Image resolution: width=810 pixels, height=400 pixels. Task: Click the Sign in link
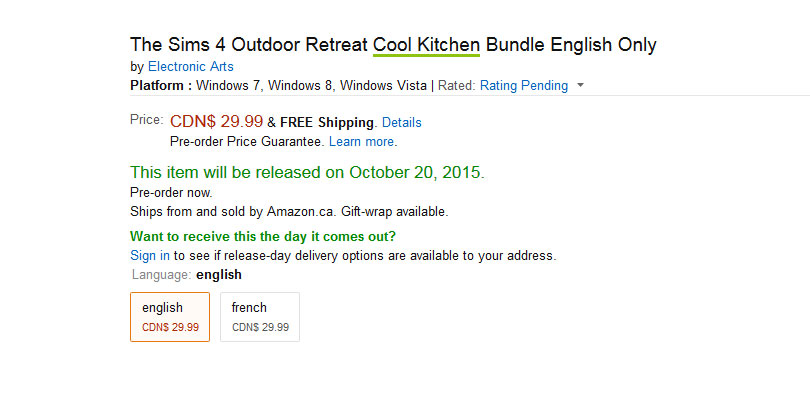(150, 255)
